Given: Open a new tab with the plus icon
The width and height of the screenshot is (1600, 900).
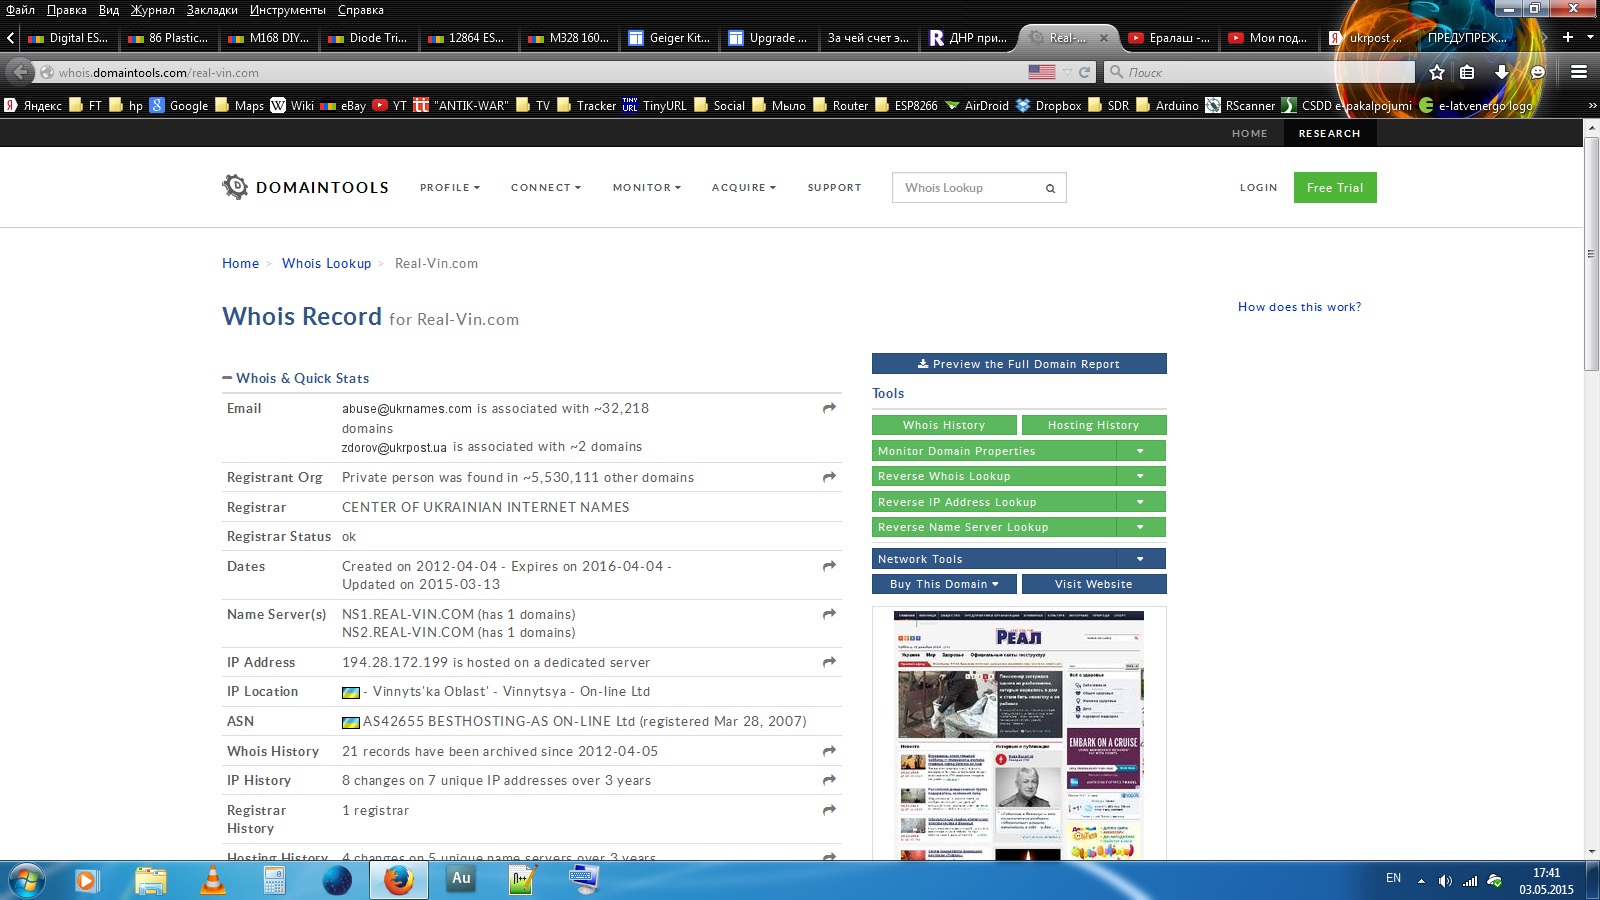Looking at the screenshot, I should coord(1567,37).
